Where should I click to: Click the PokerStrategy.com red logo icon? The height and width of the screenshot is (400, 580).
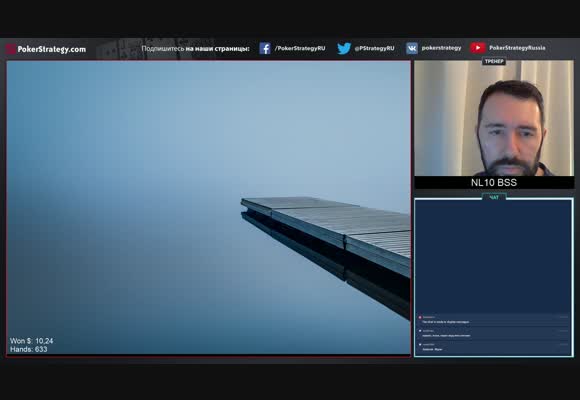pos(11,49)
